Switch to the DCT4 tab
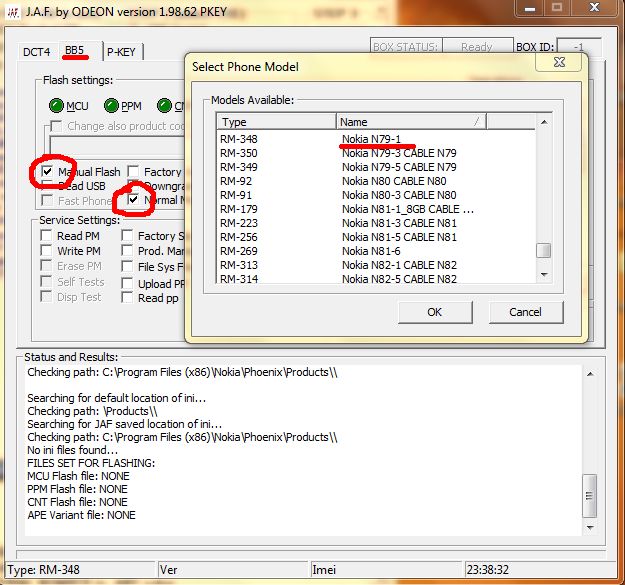 tap(36, 51)
